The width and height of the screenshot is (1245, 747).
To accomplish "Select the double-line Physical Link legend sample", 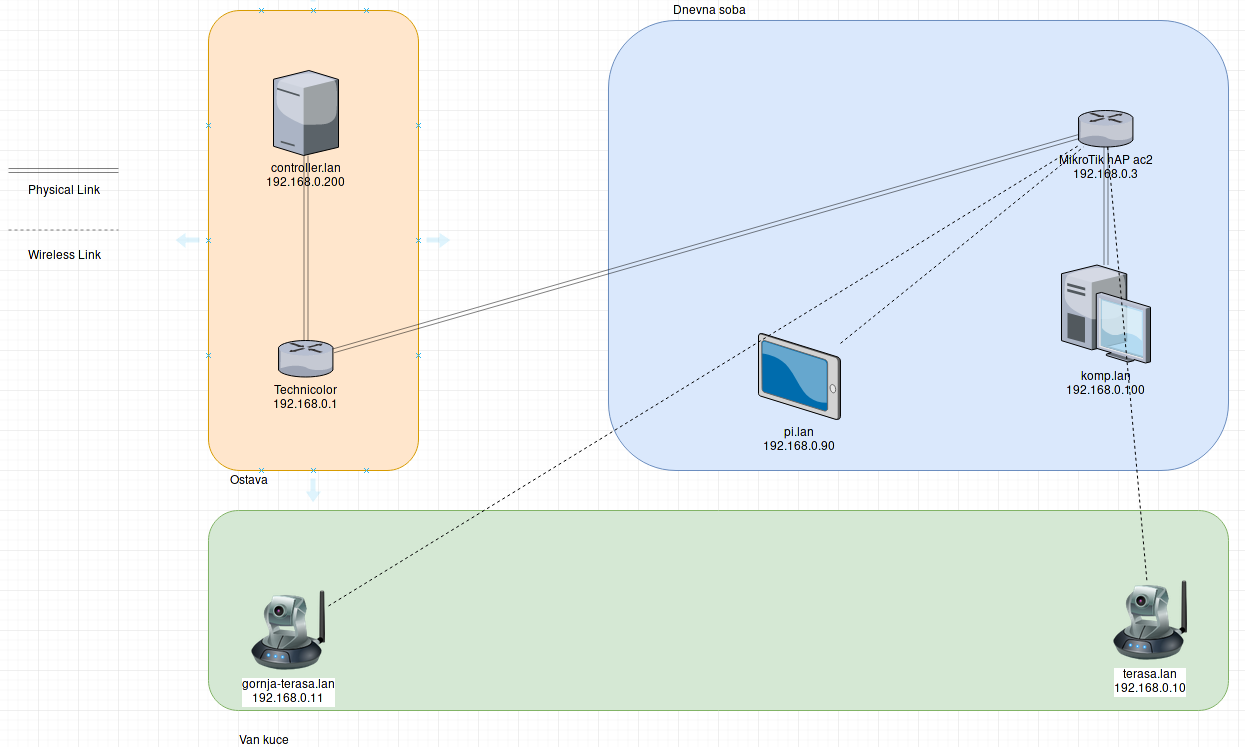I will tap(63, 170).
